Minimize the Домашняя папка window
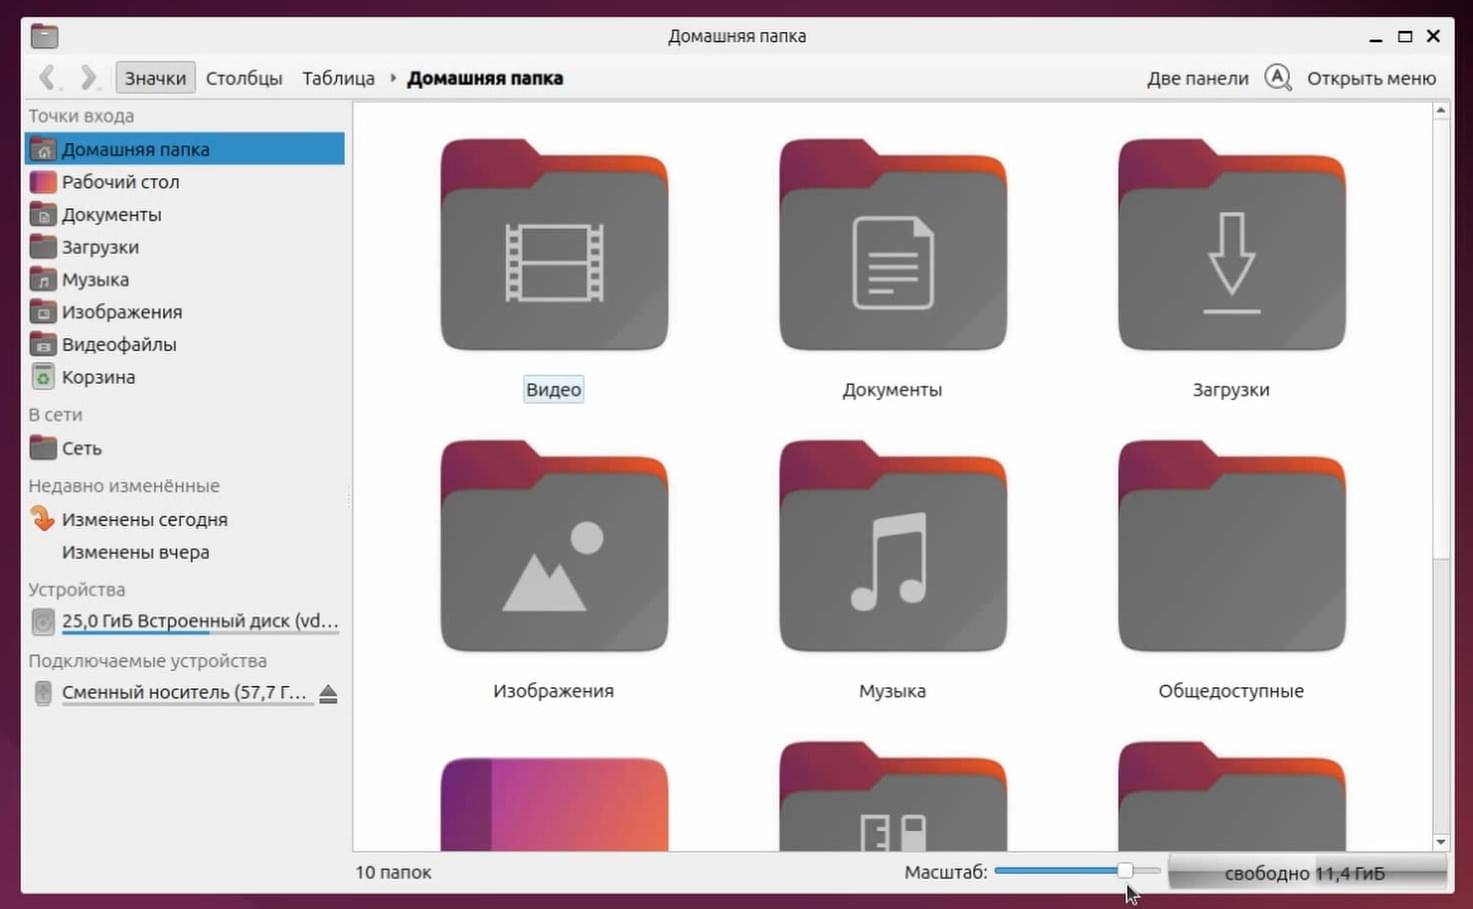The width and height of the screenshot is (1473, 909). tap(1376, 37)
